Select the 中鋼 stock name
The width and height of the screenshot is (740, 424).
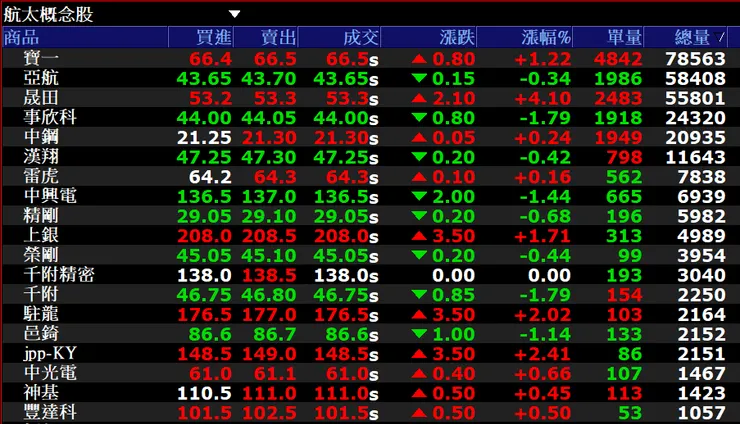pos(42,137)
